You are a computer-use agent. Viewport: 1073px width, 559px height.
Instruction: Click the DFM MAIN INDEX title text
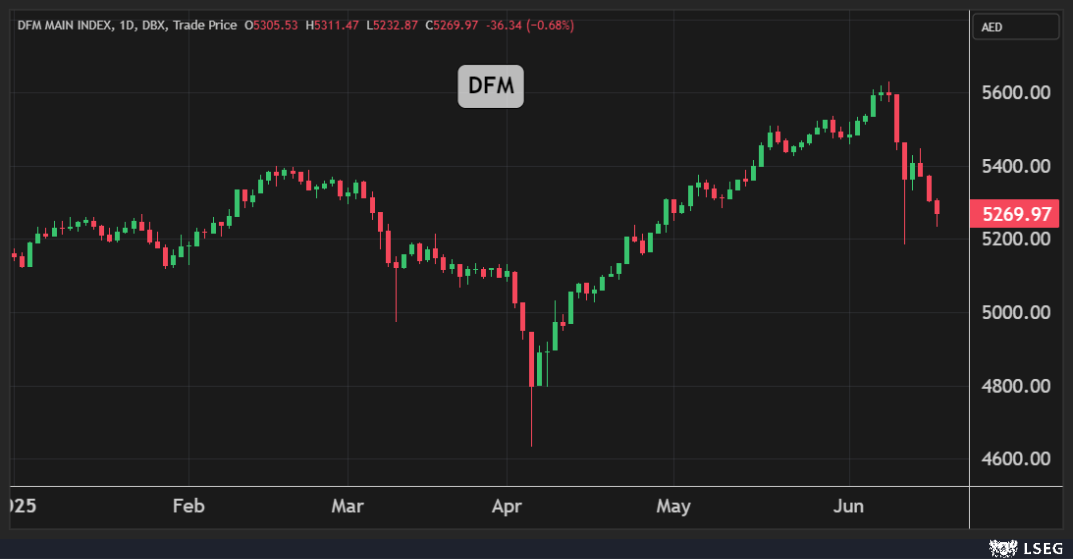coord(65,25)
